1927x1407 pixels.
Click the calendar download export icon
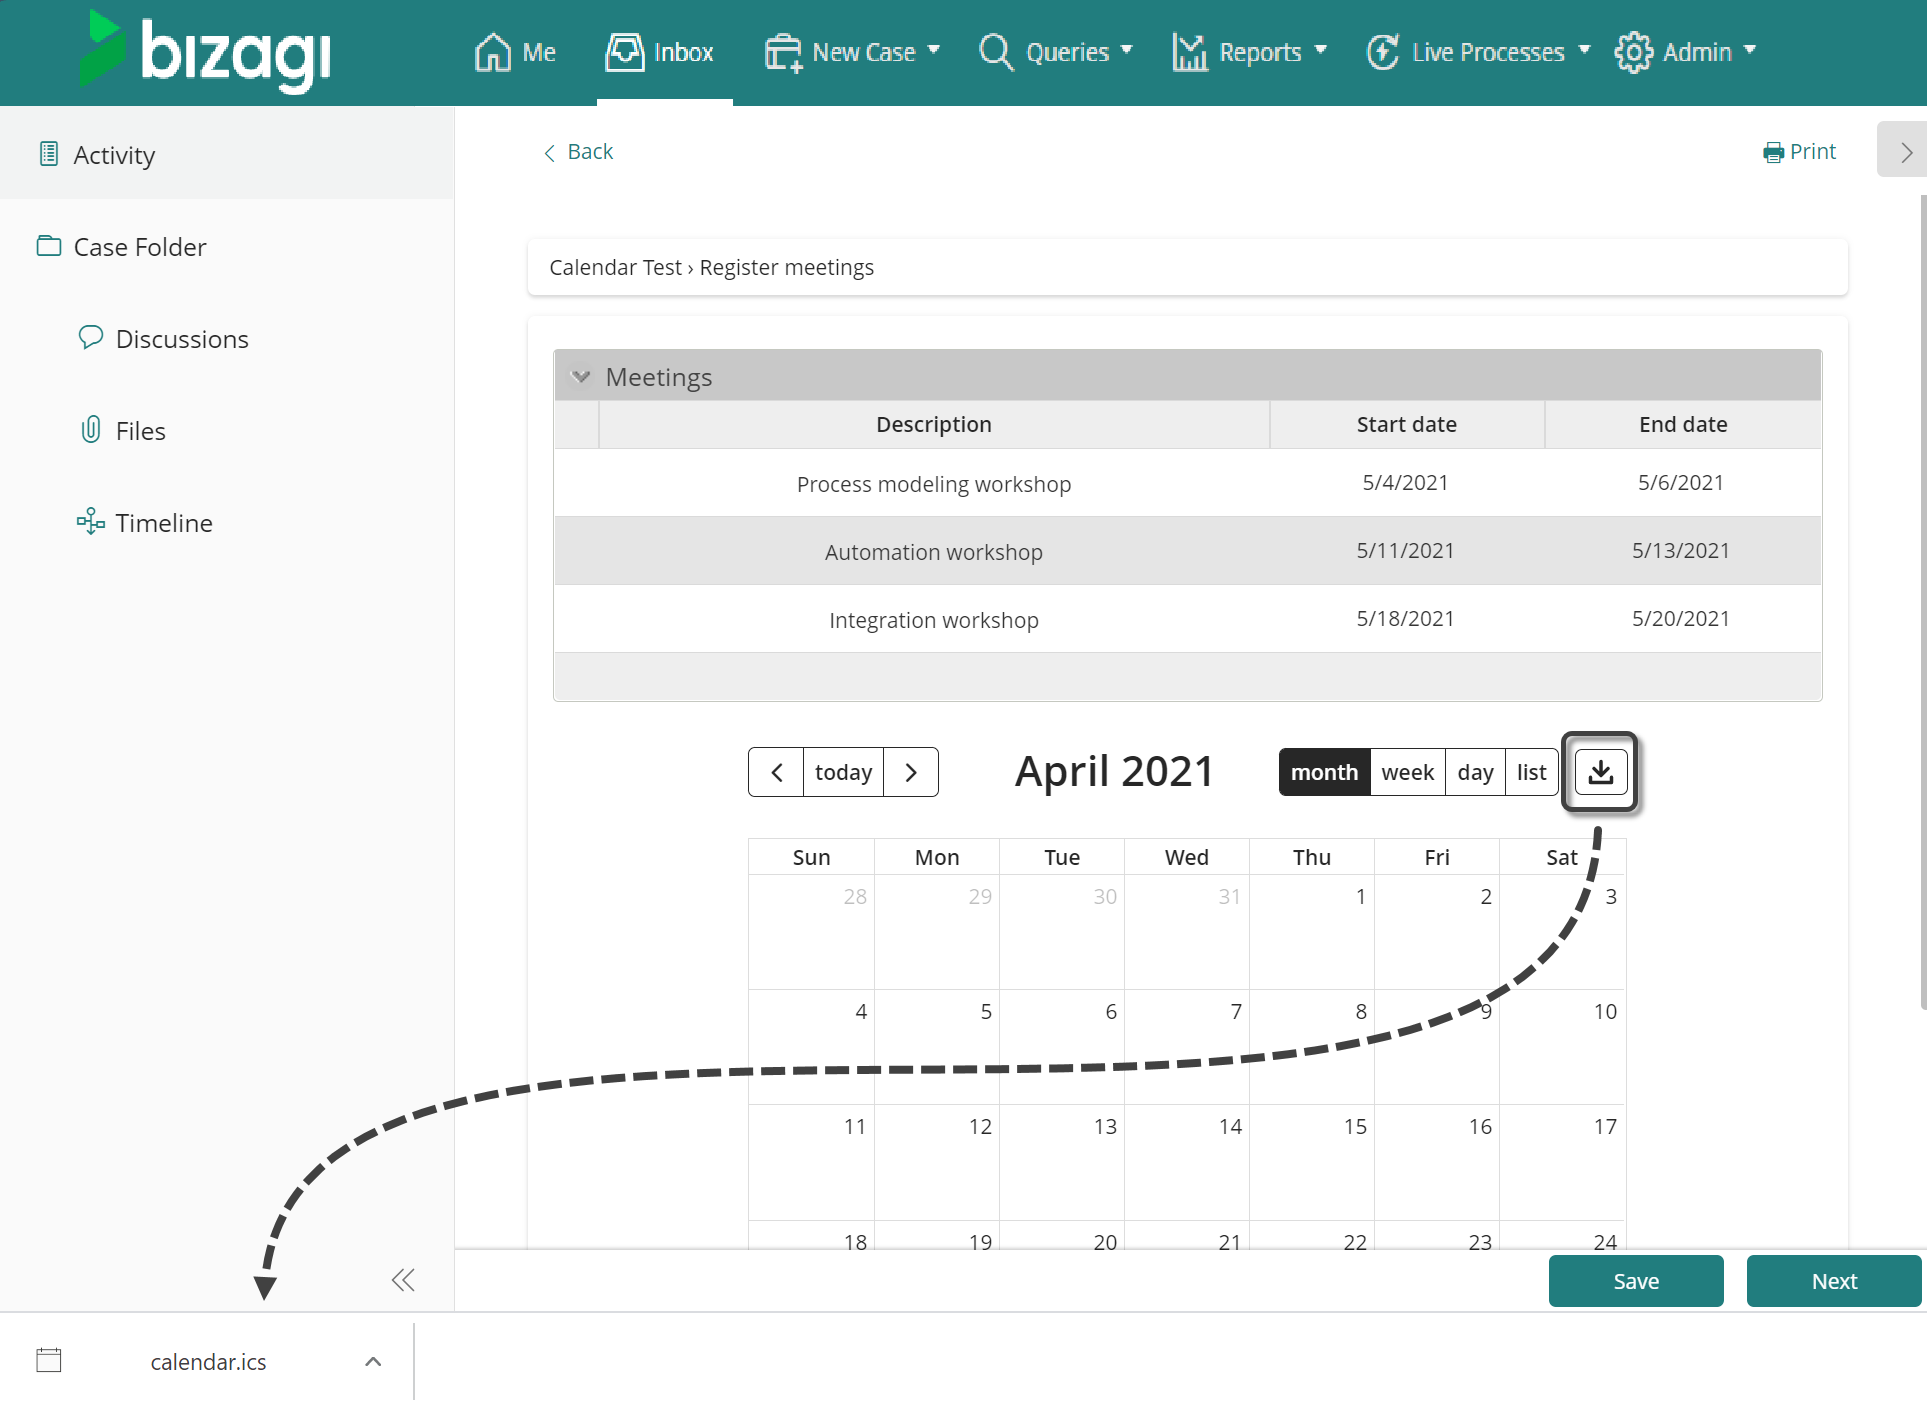(x=1600, y=772)
